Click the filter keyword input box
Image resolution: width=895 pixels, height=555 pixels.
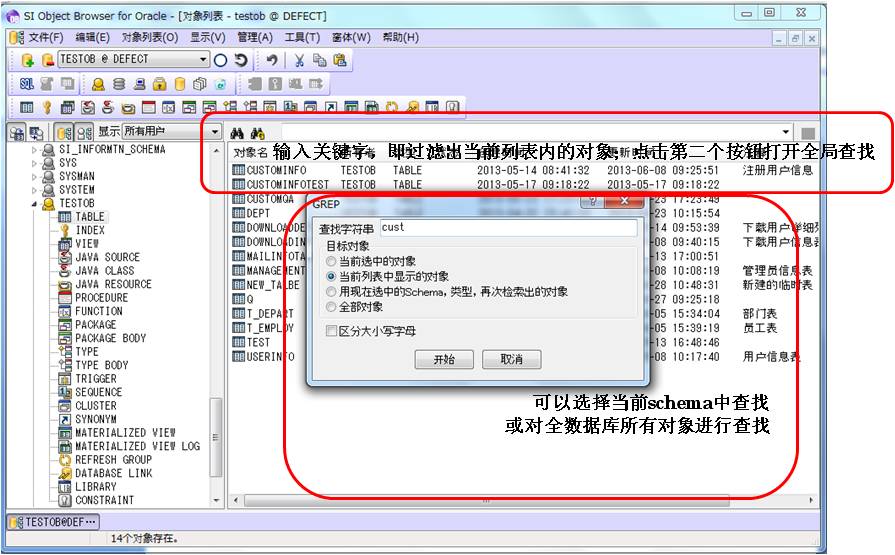[x=531, y=132]
